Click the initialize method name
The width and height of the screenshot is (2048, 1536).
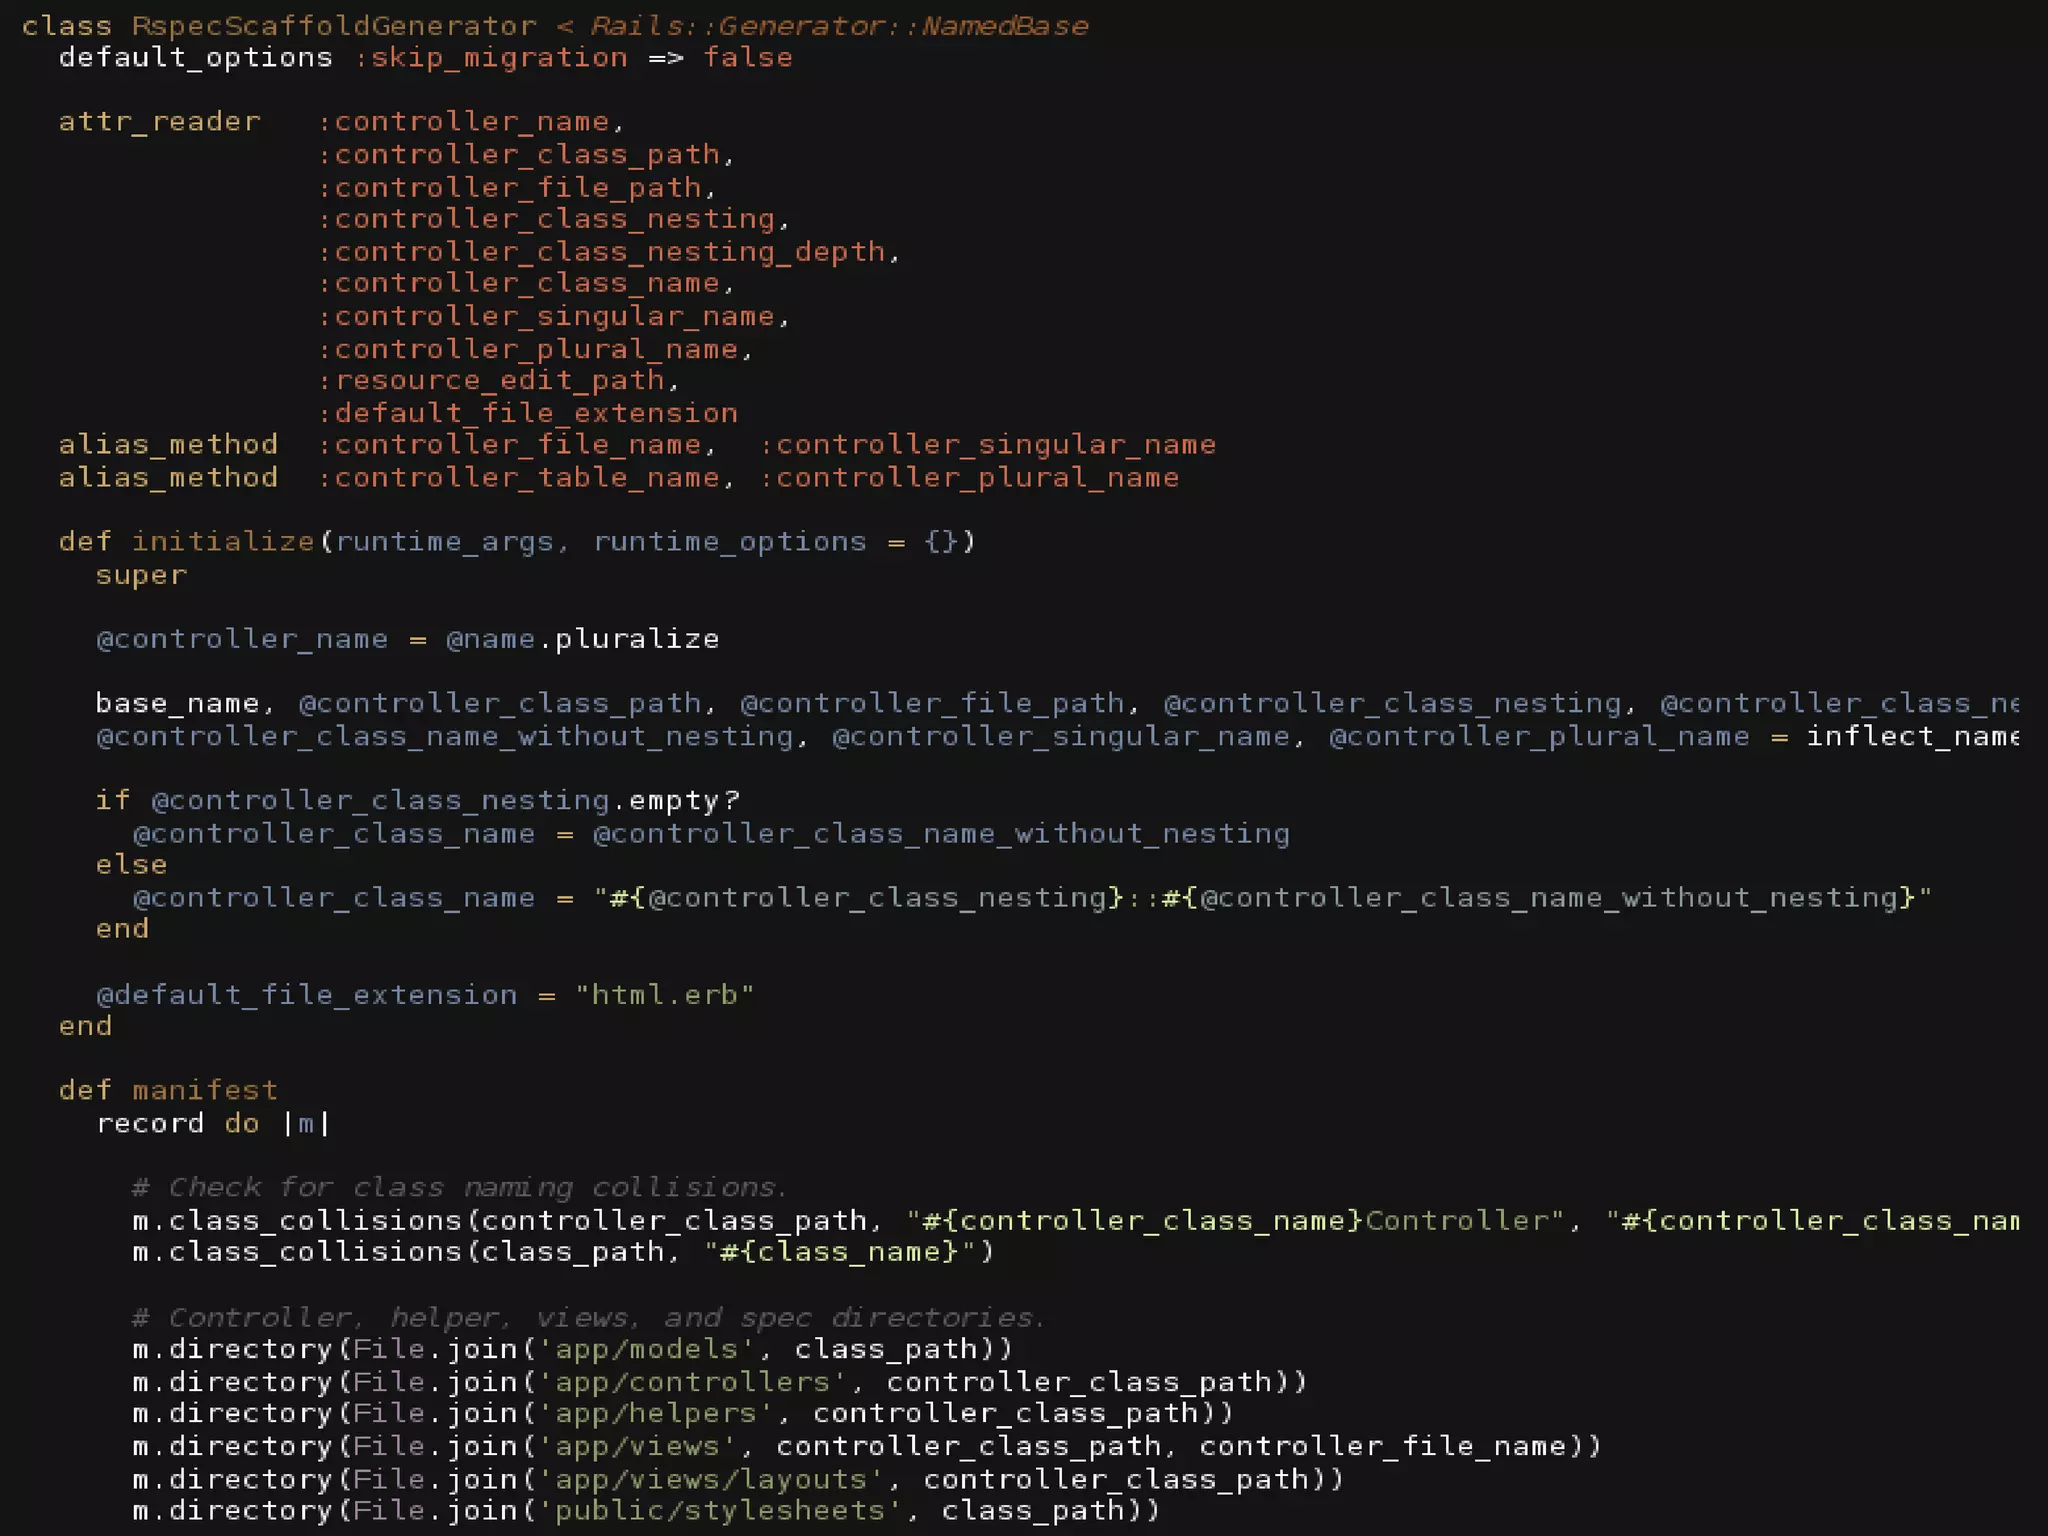(223, 542)
